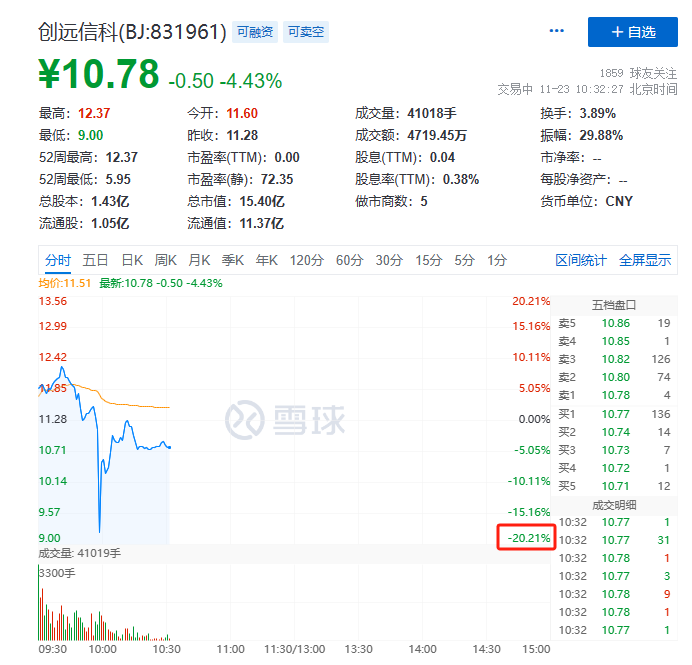Click the 卖2 order row at 10.80
Screen dimensions: 692x665
point(614,377)
